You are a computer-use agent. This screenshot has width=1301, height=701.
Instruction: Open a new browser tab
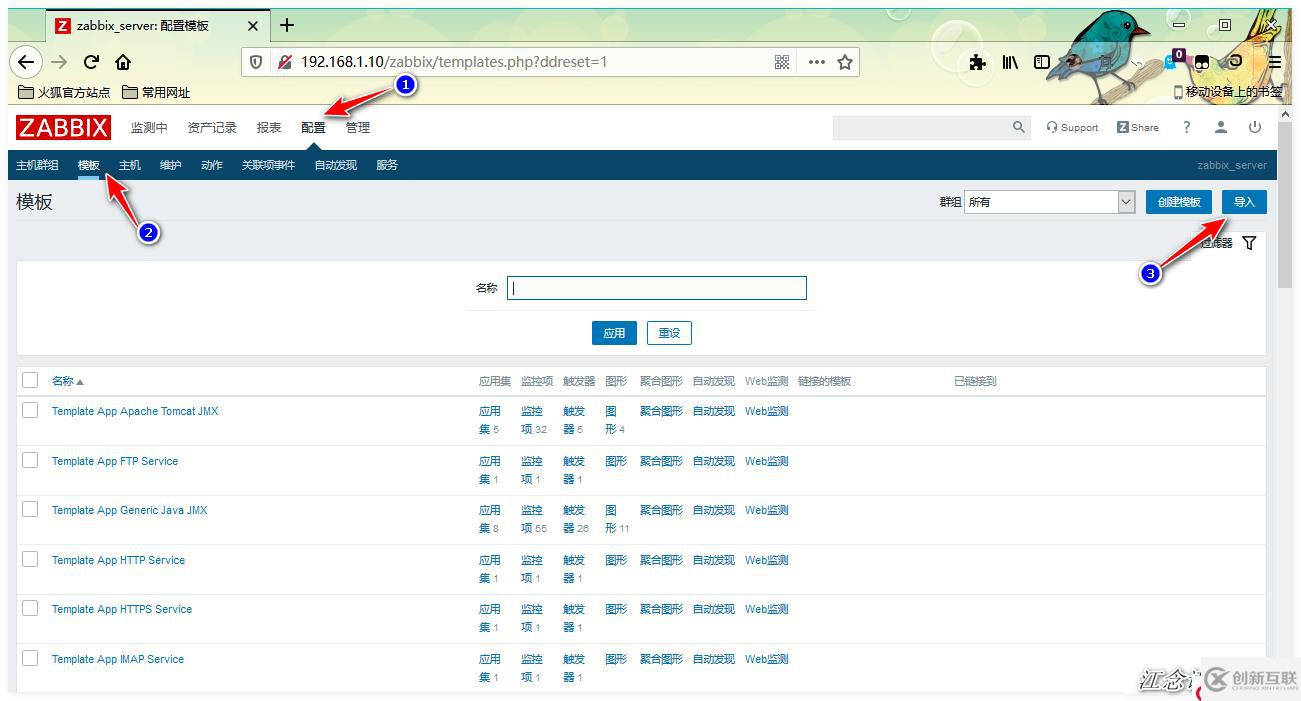point(287,25)
